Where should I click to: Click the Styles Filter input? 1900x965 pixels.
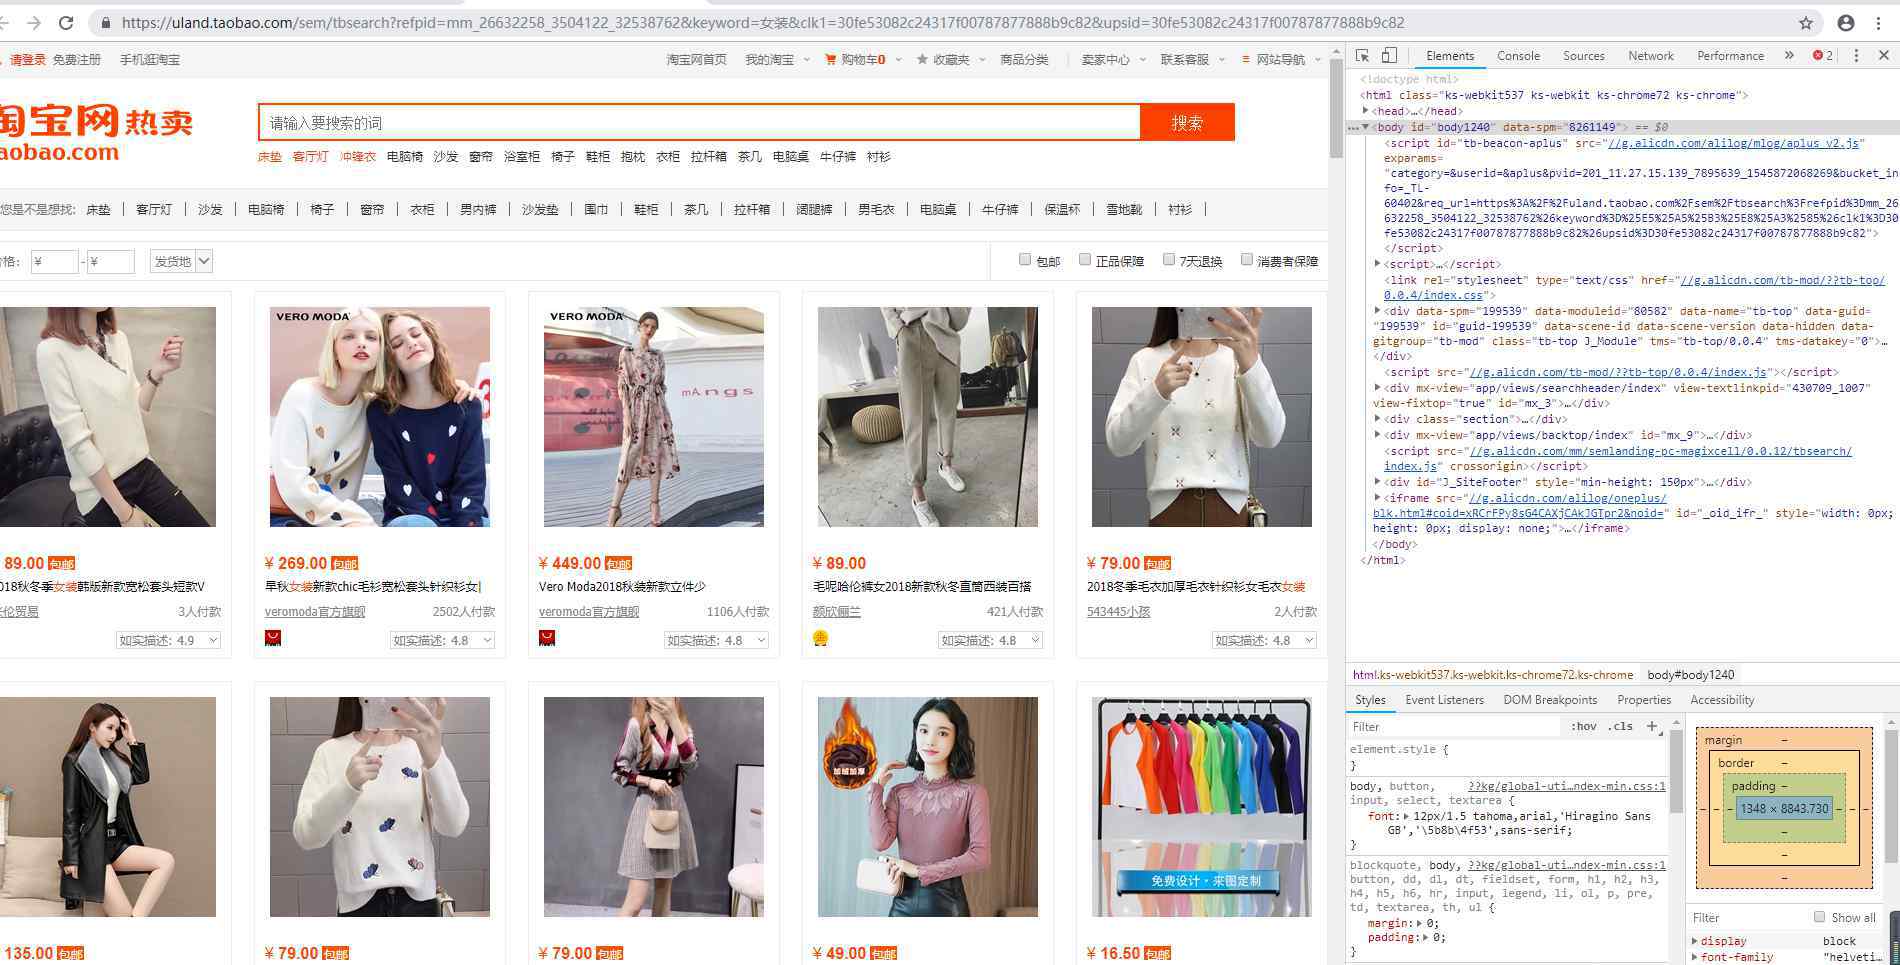(1455, 726)
